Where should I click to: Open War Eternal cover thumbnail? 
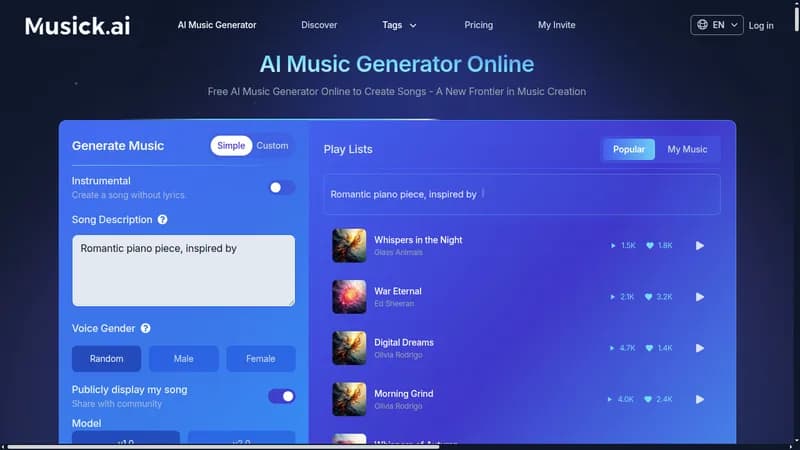point(349,296)
